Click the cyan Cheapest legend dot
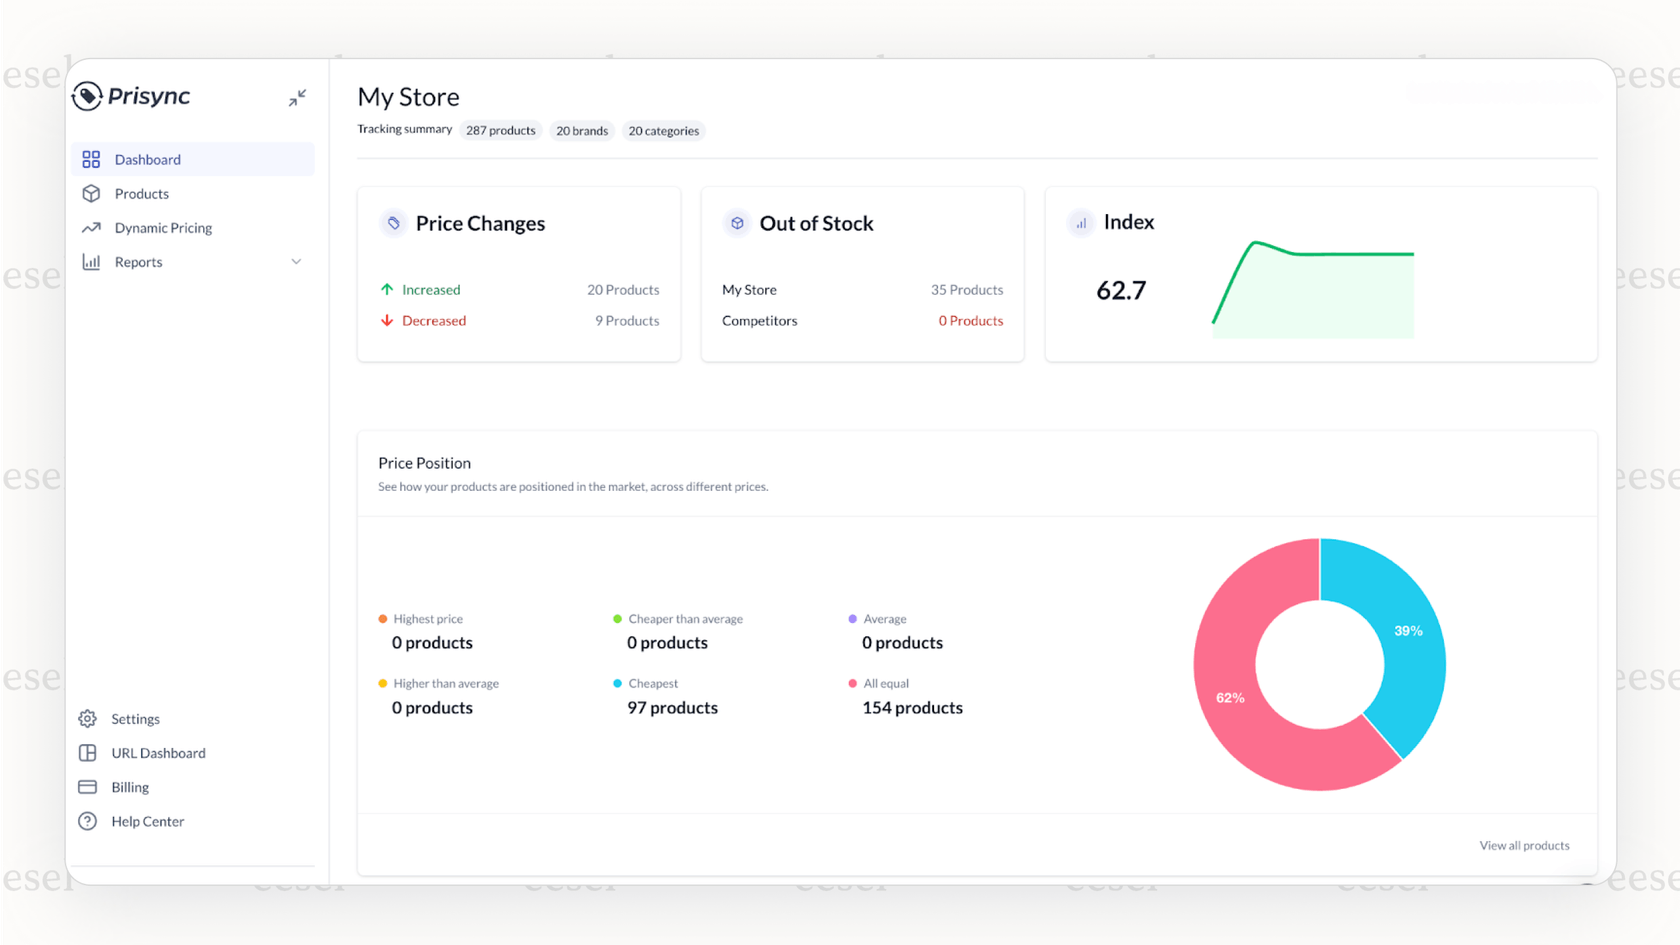 click(x=615, y=683)
